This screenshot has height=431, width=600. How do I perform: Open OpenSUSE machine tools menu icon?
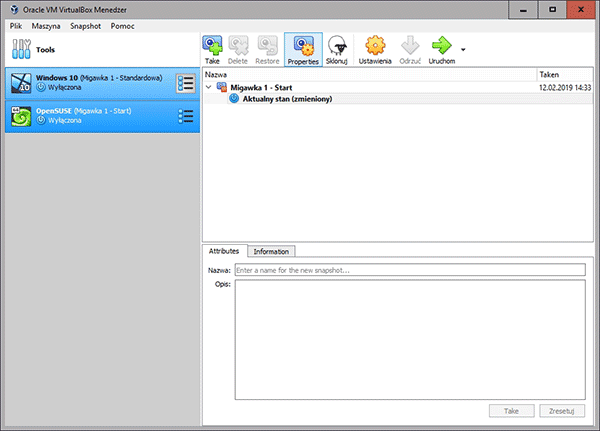186,116
